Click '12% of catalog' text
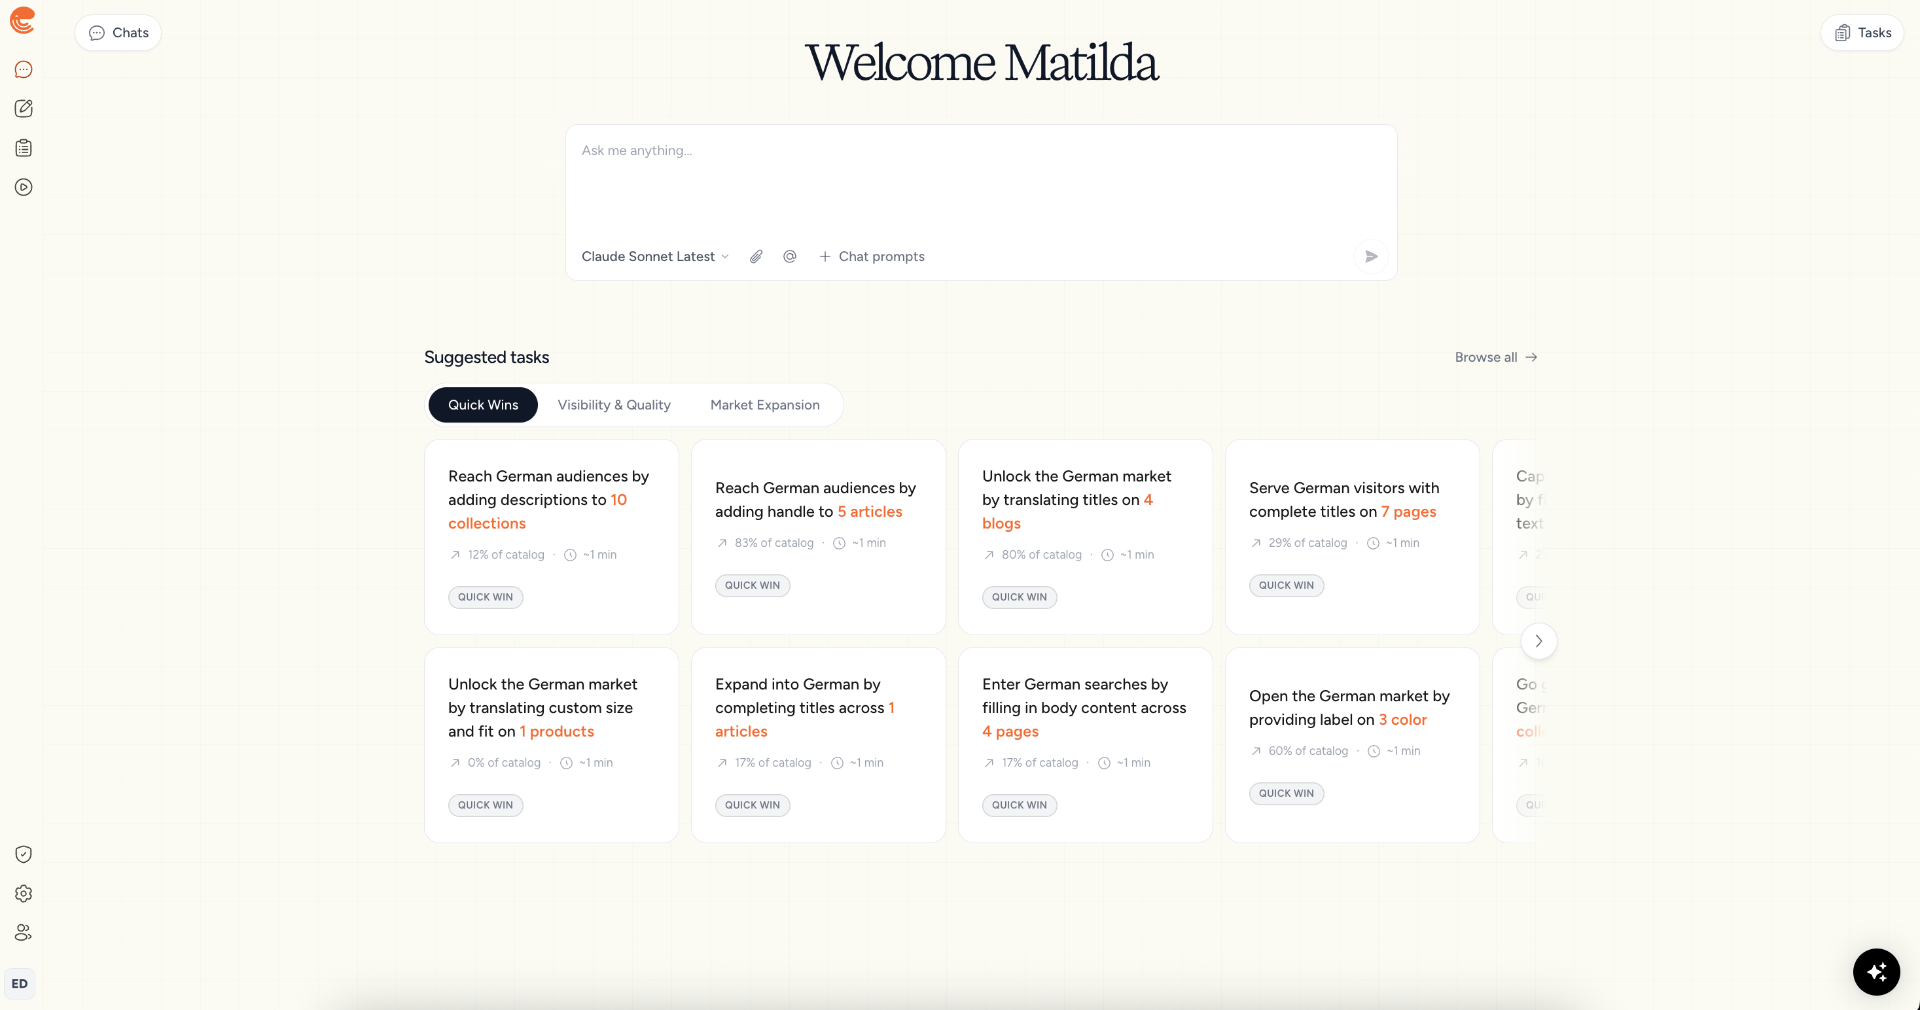This screenshot has height=1010, width=1920. tap(506, 555)
